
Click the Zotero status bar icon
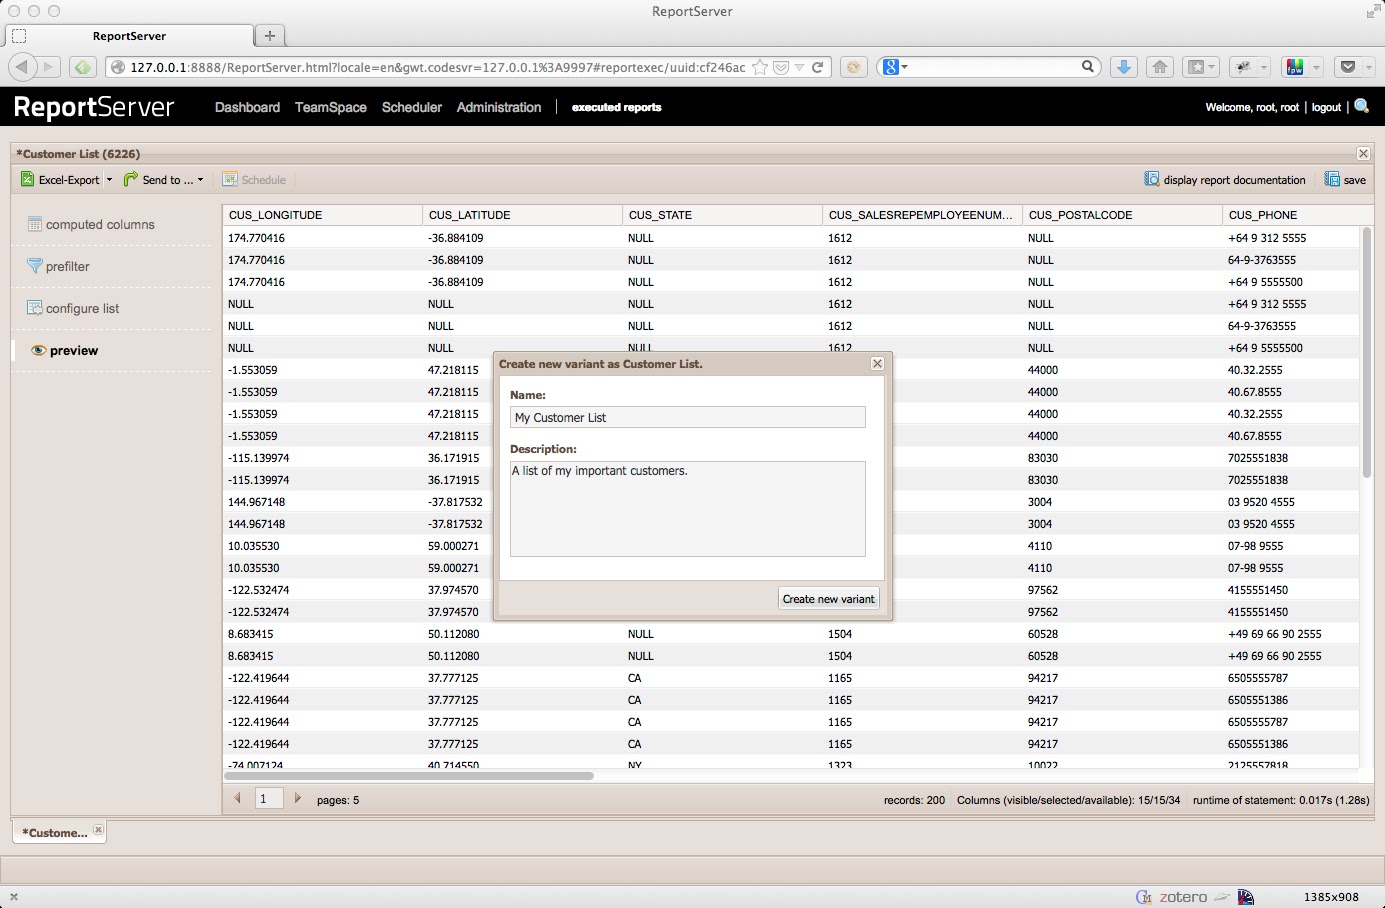1183,897
